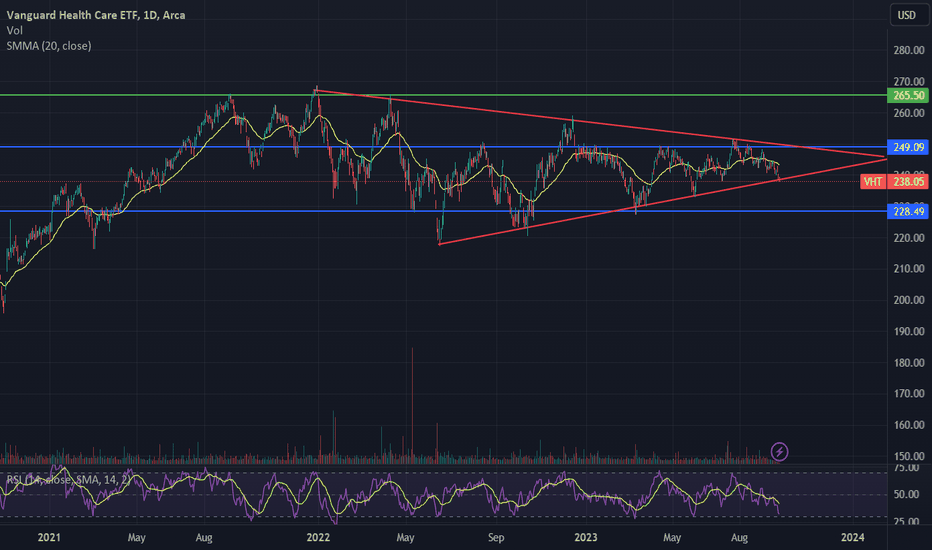This screenshot has width=932, height=550.
Task: Click the Sep date axis label
Action: (496, 538)
